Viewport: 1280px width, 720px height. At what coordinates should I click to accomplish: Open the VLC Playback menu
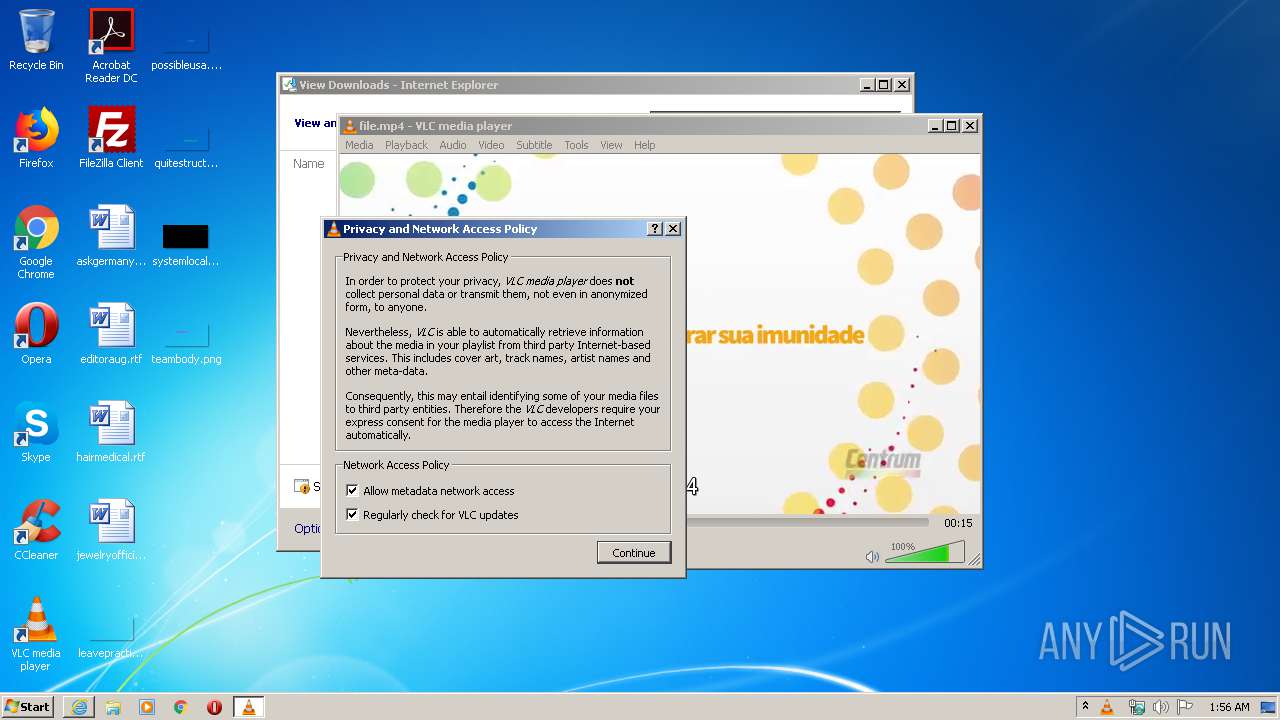pos(406,145)
